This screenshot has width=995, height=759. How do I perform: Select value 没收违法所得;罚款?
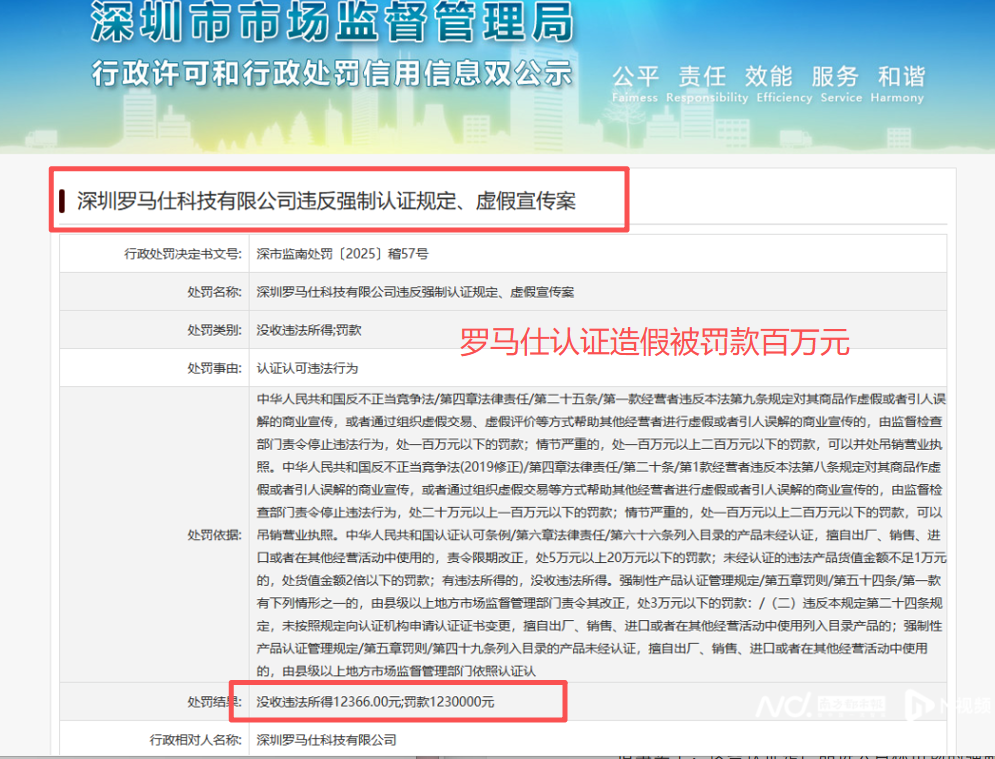pos(309,330)
